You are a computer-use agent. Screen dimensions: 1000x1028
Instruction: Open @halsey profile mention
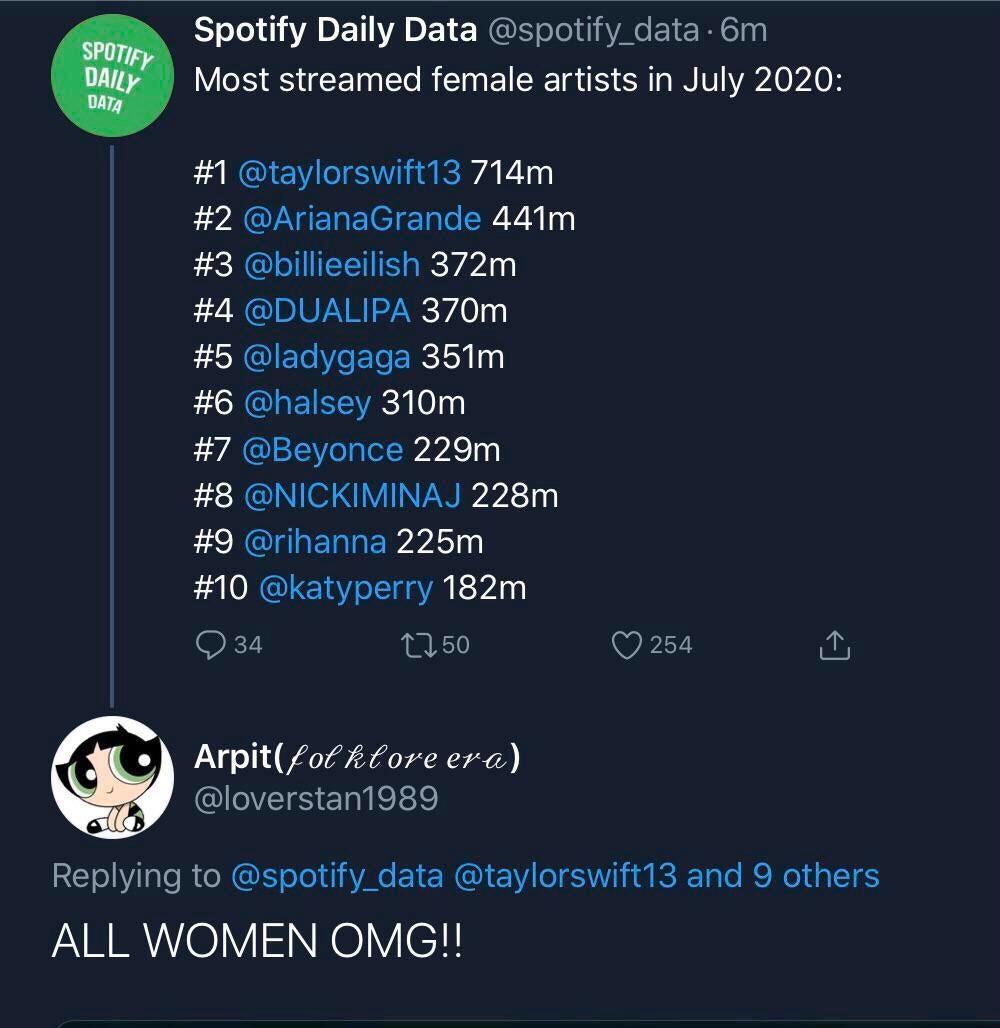tap(306, 403)
